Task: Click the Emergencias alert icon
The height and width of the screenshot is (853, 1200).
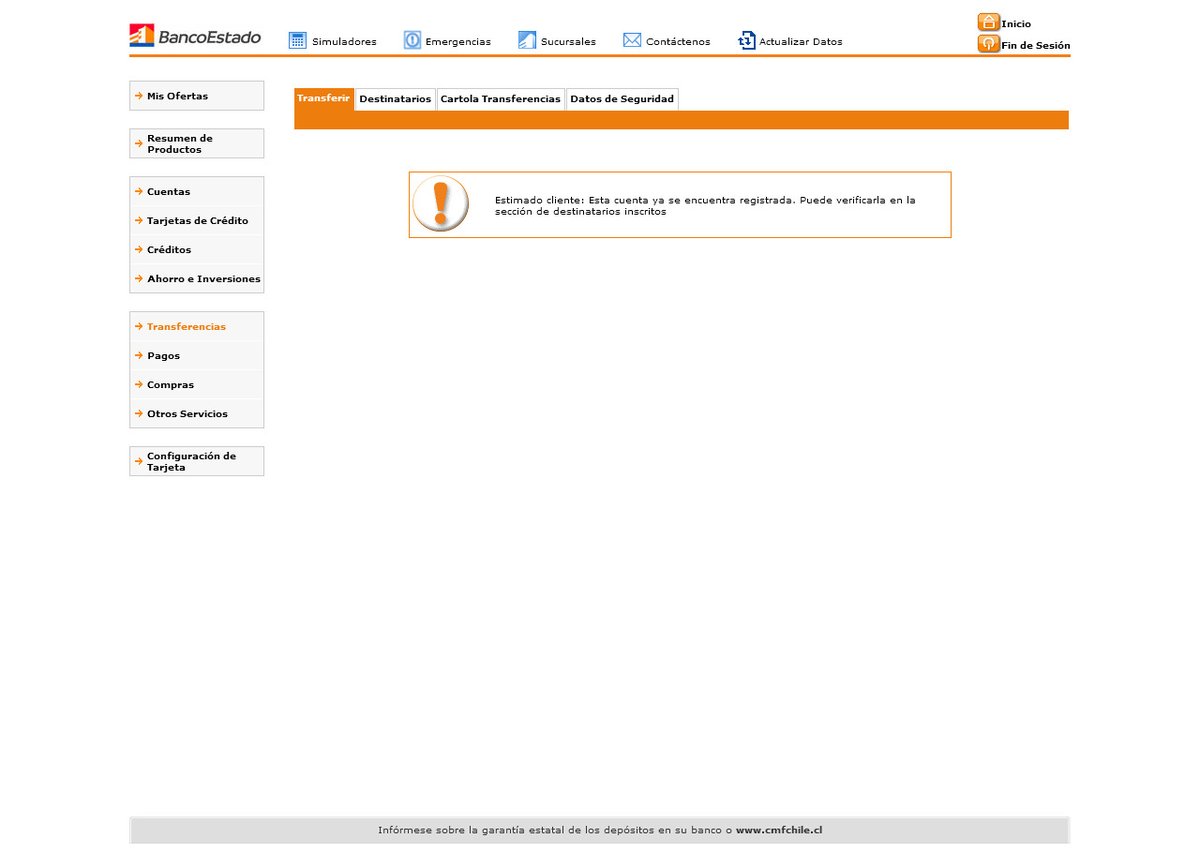Action: pyautogui.click(x=412, y=40)
